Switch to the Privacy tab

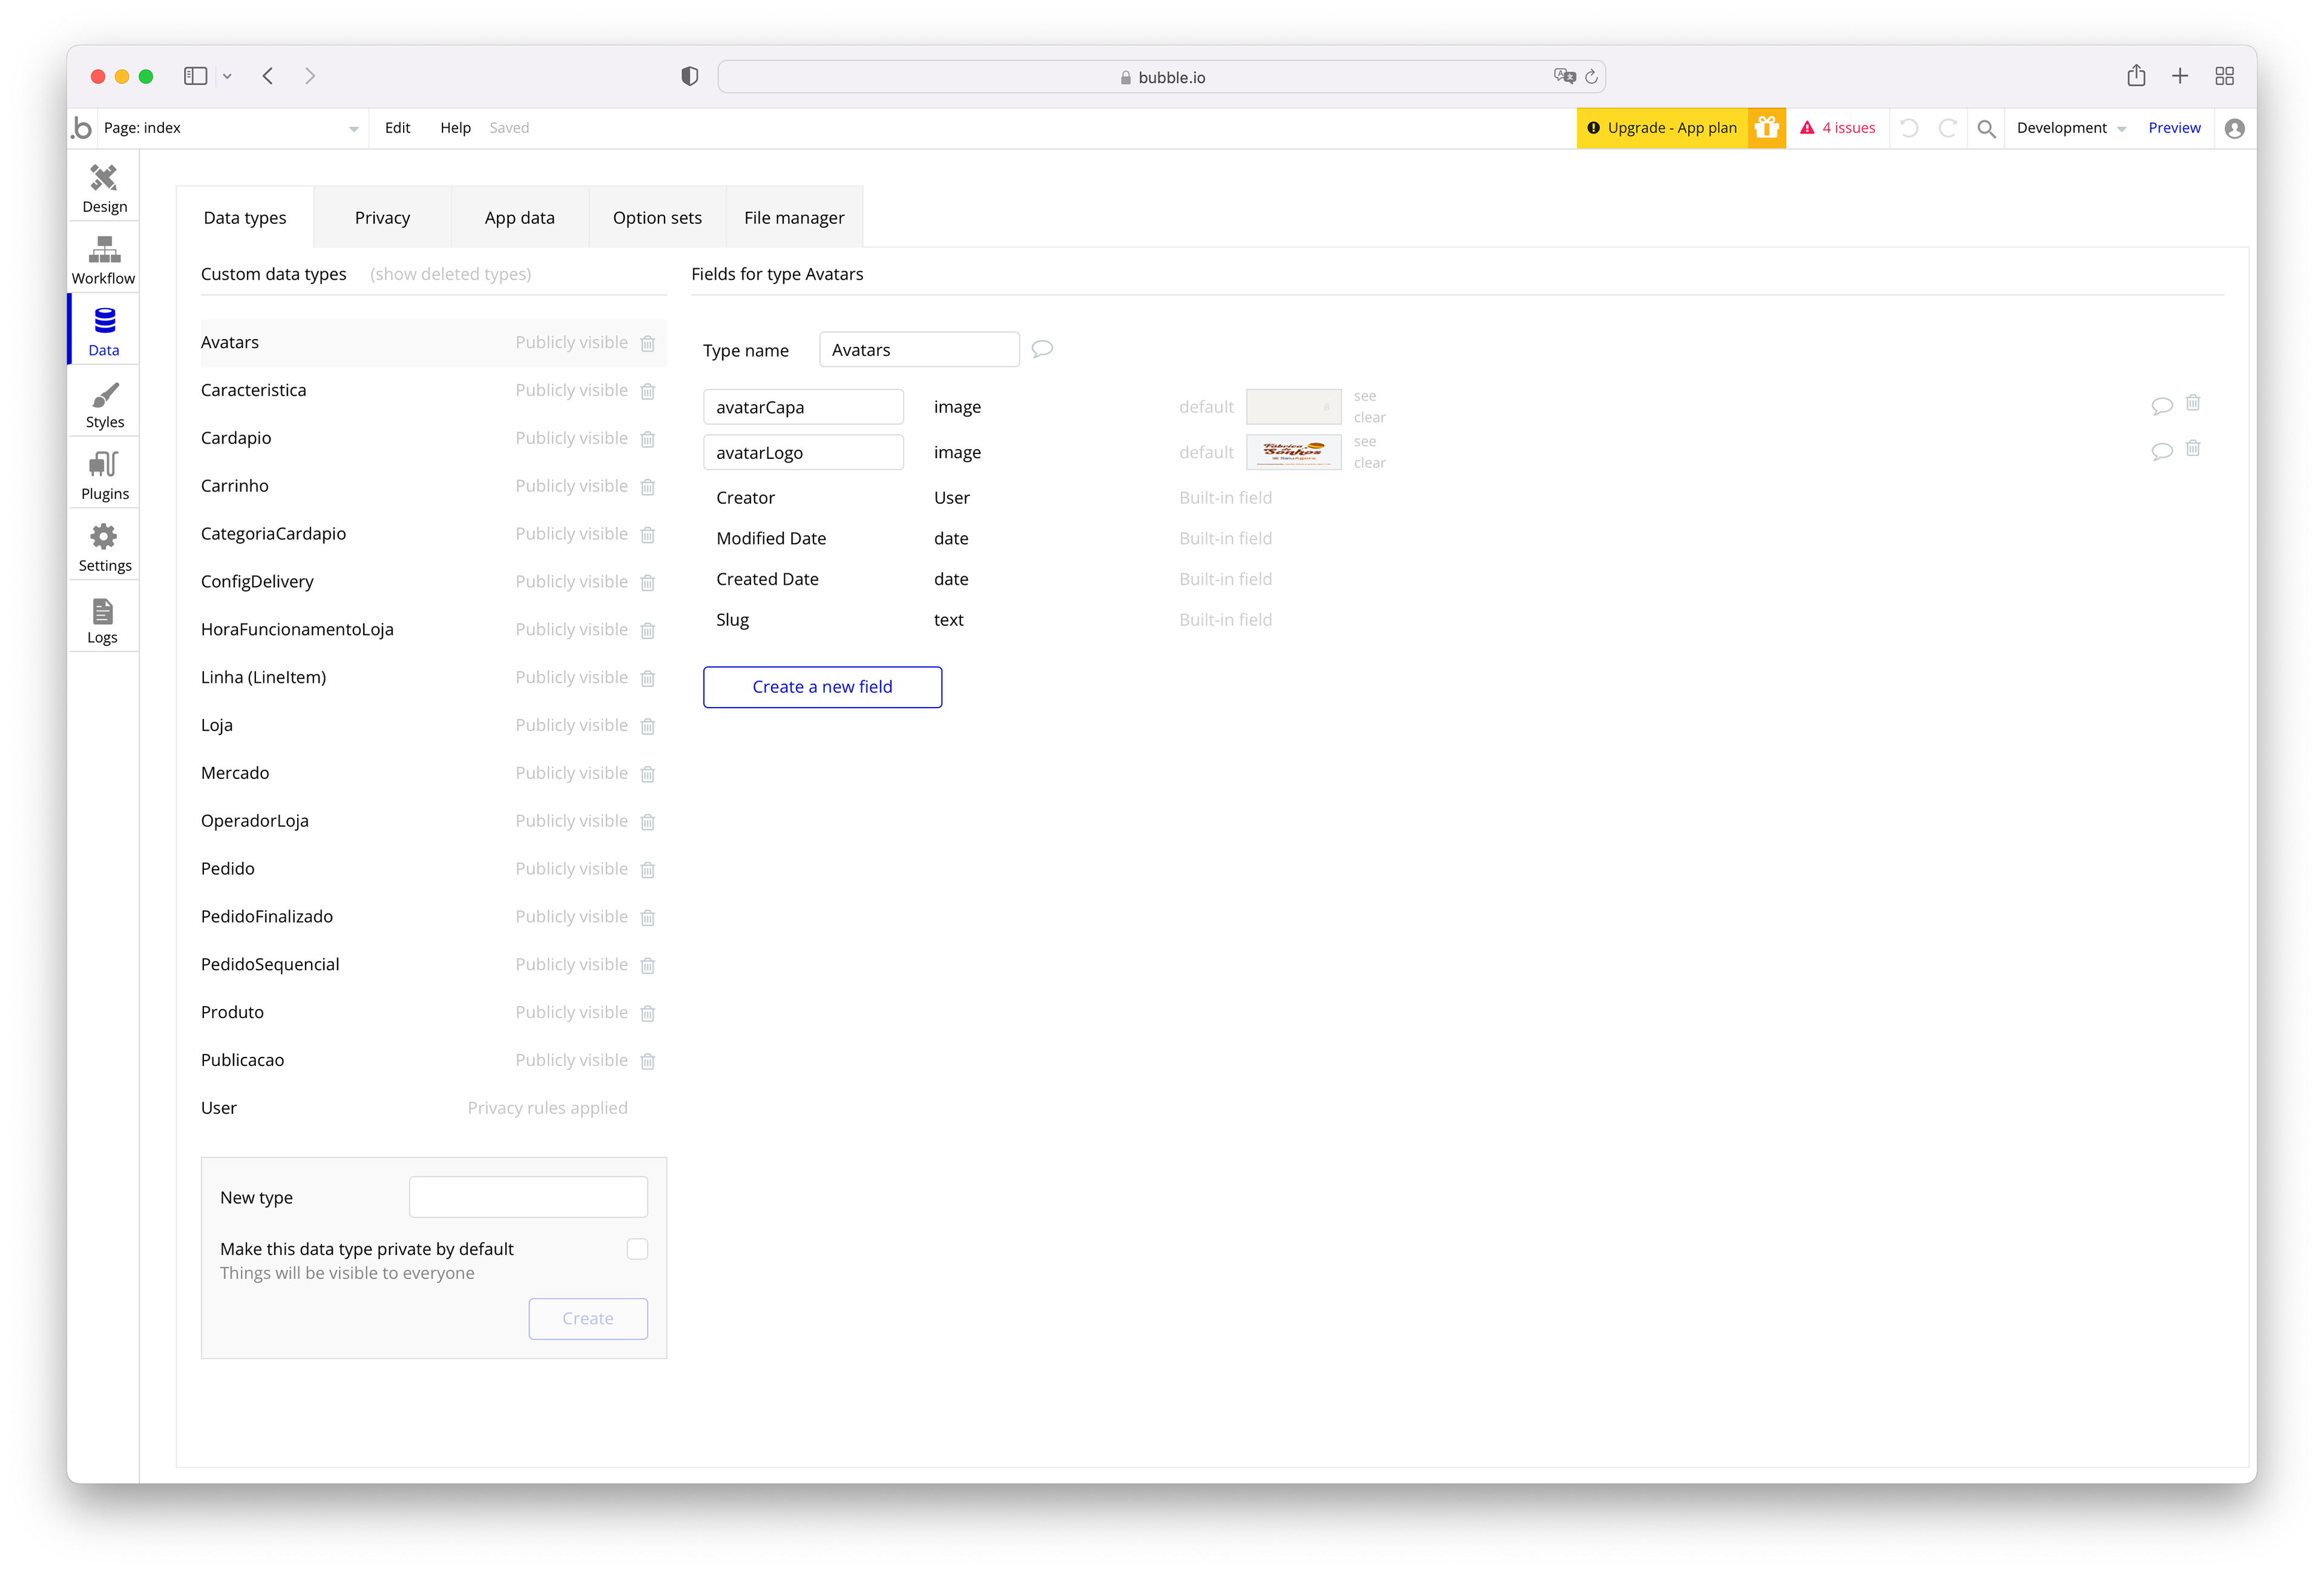click(382, 218)
